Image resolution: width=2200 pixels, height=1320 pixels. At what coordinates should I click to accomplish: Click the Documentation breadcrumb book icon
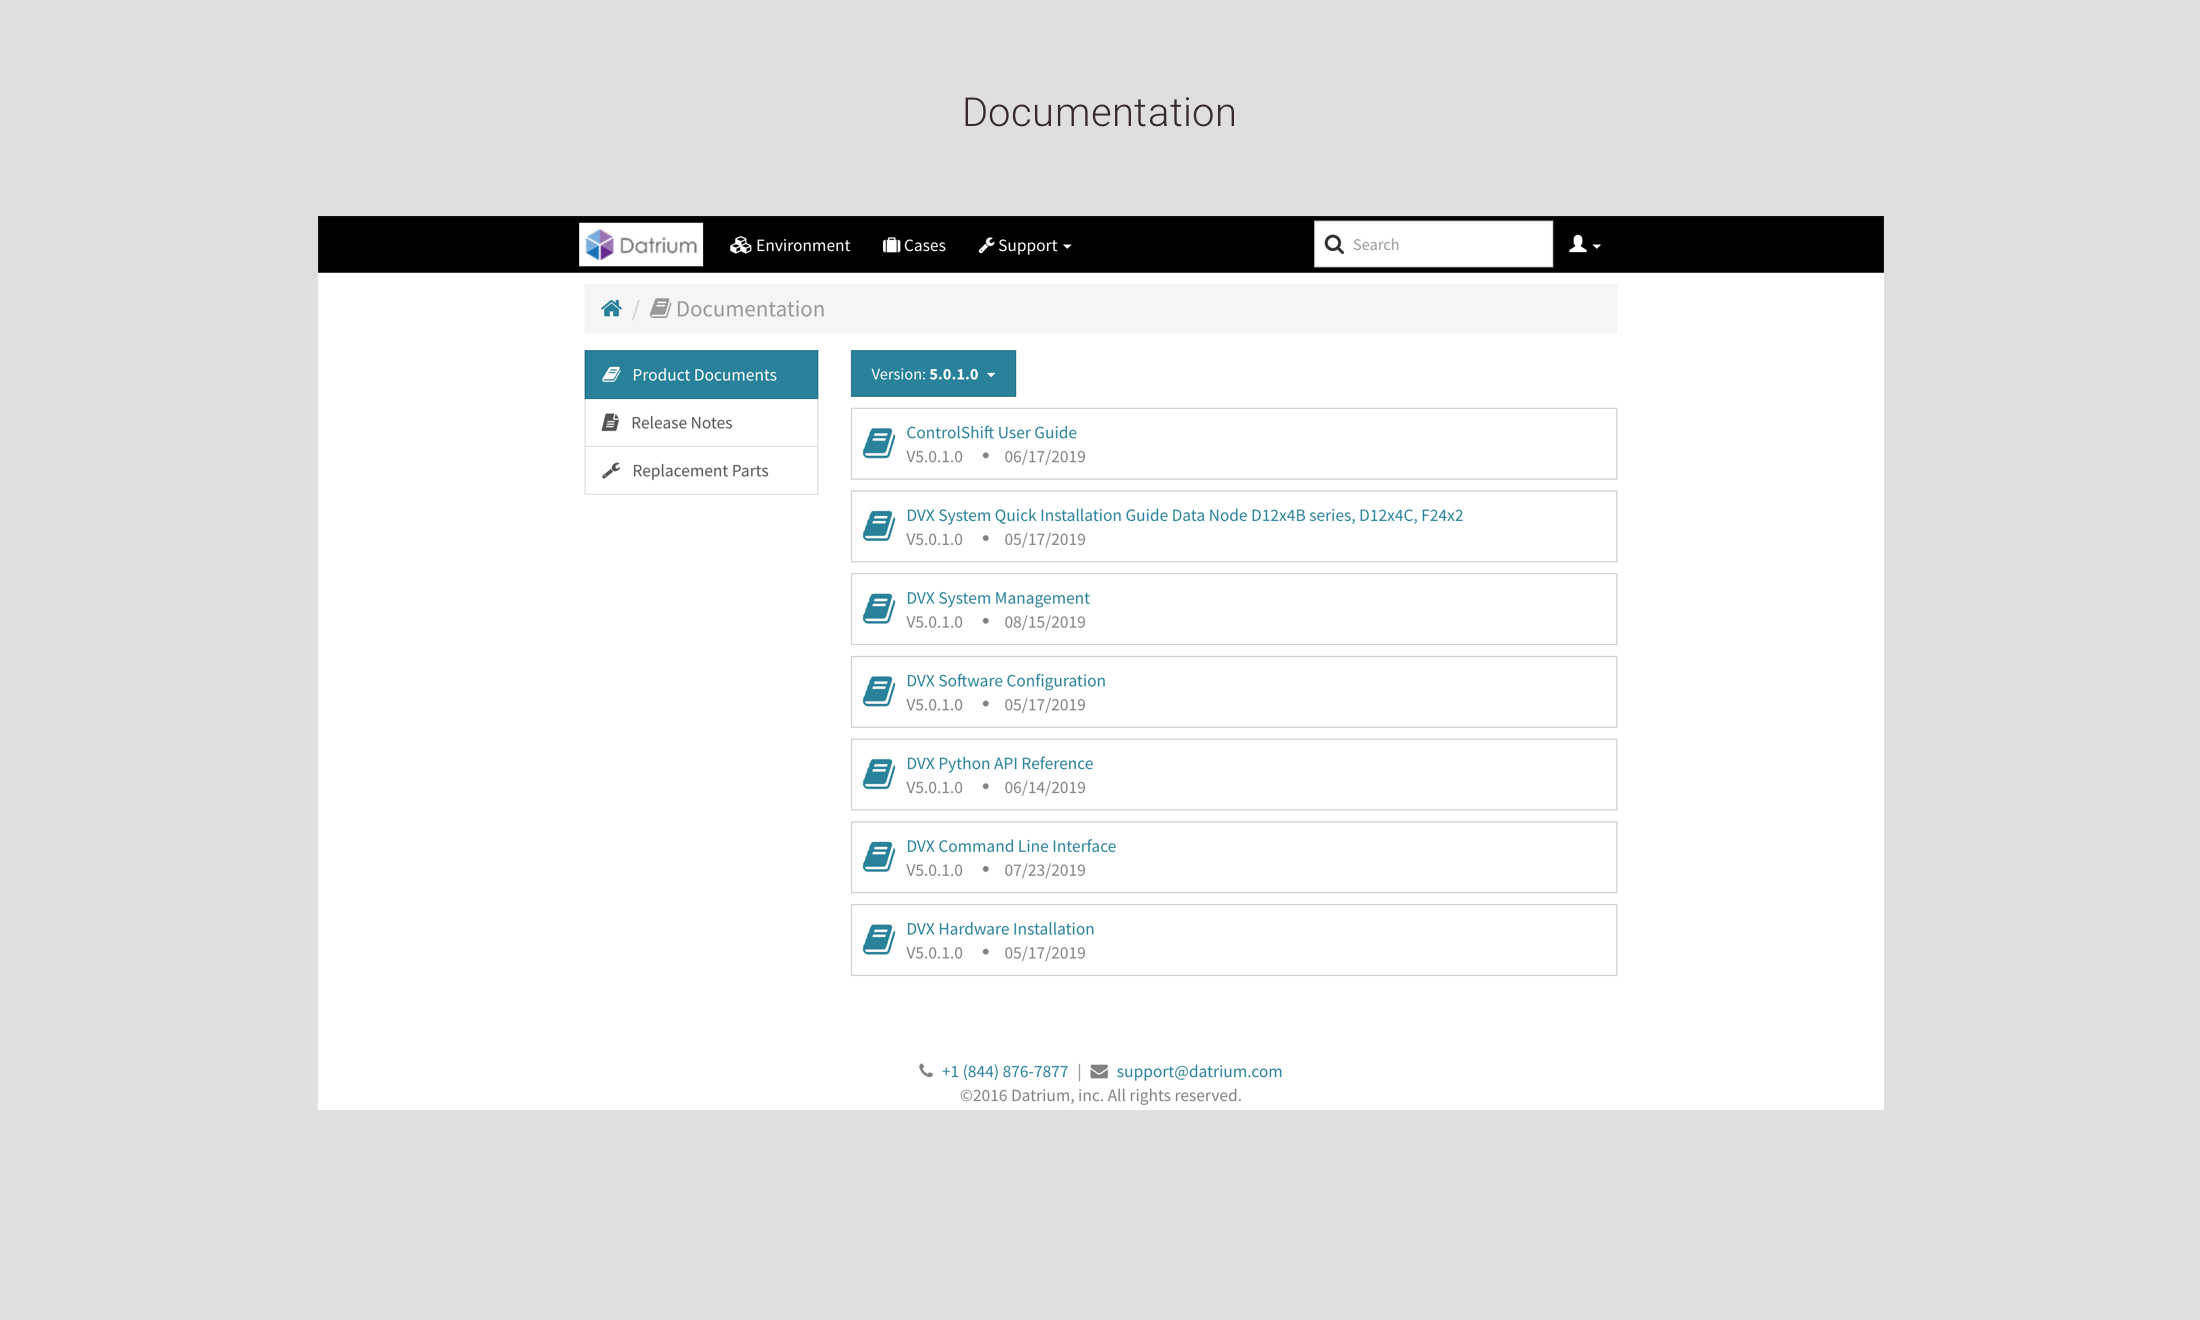tap(660, 309)
